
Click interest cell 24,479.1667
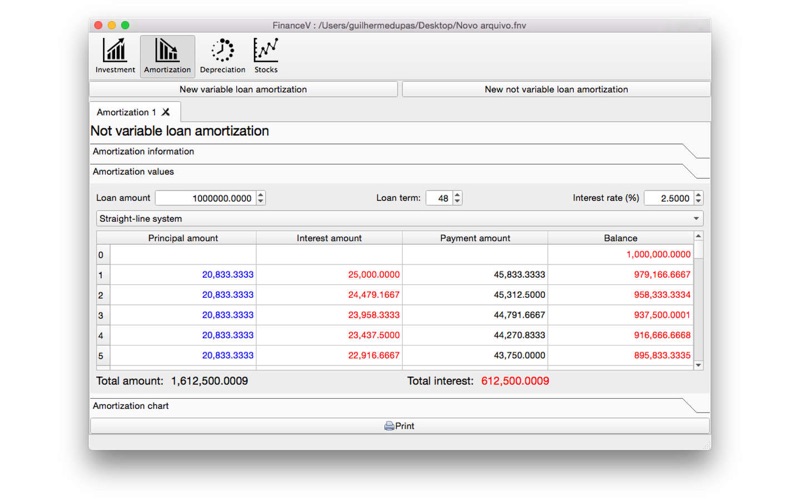[329, 295]
